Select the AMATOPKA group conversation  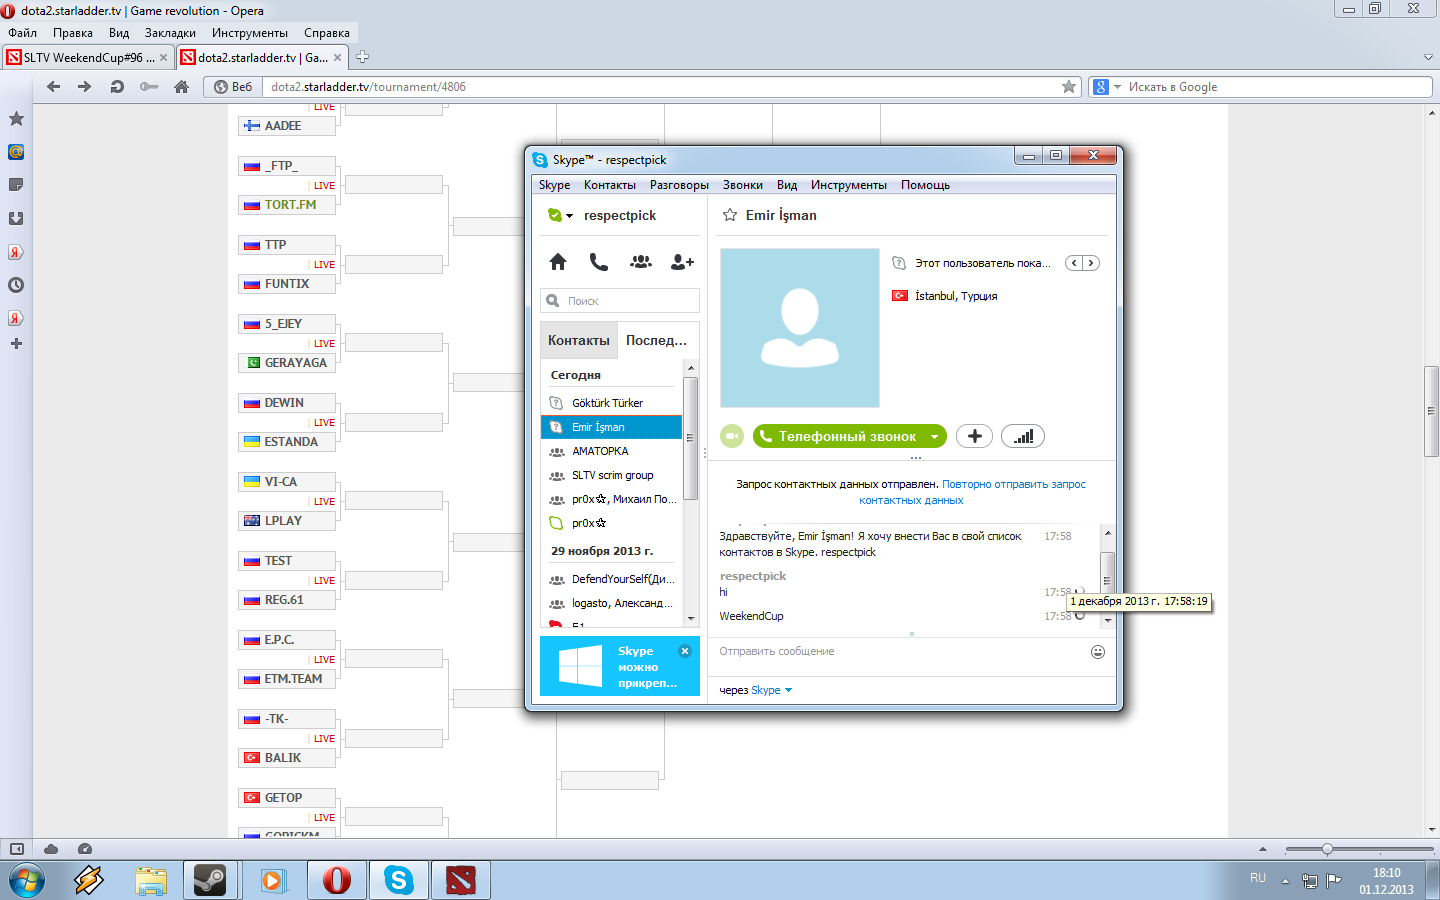pyautogui.click(x=611, y=451)
